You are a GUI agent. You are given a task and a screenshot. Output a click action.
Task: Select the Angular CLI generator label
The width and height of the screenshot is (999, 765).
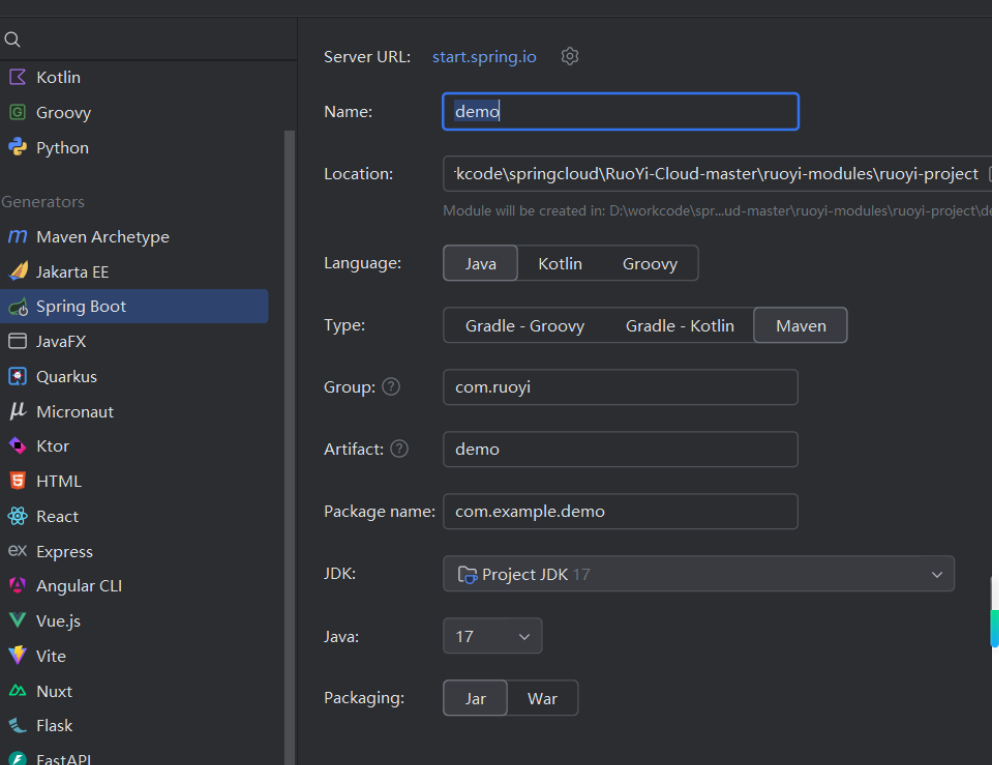79,585
